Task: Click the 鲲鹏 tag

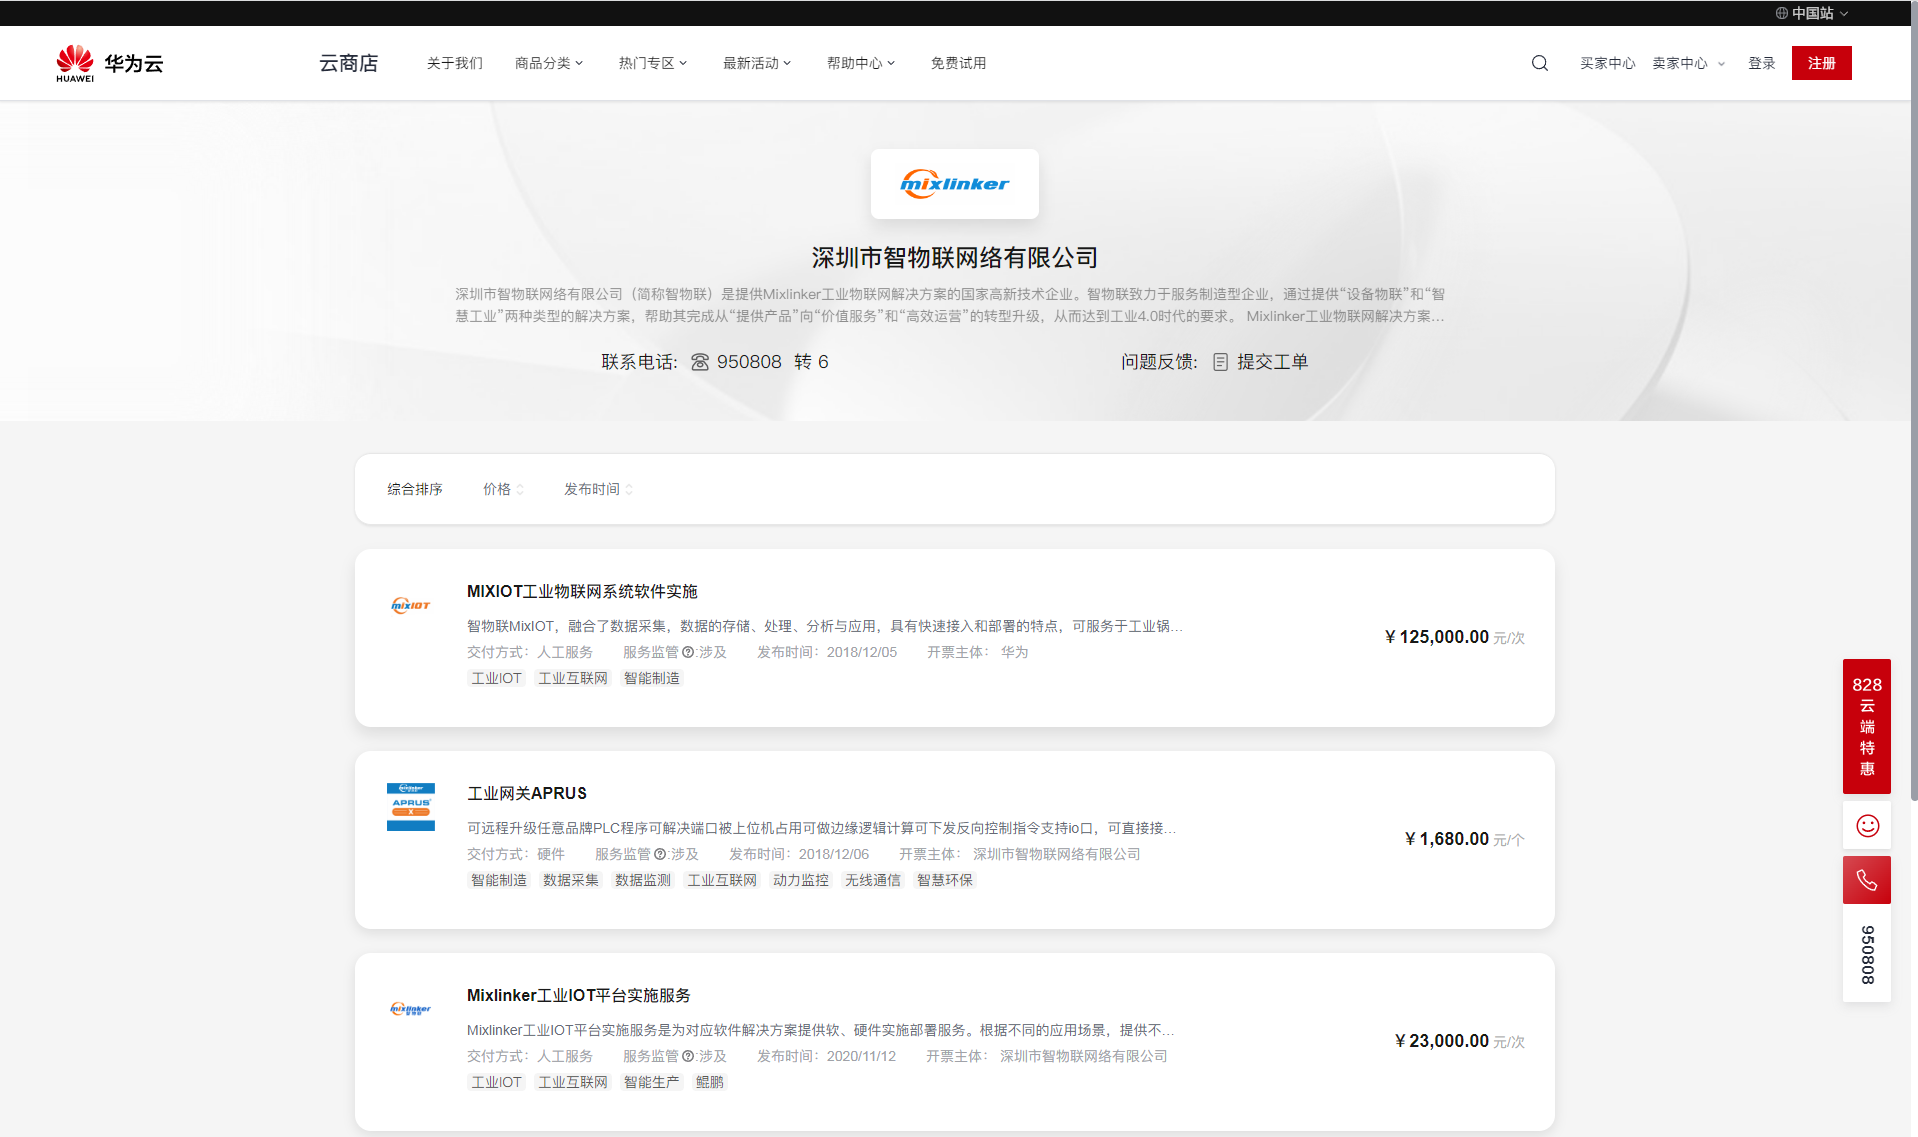Action: point(710,1082)
